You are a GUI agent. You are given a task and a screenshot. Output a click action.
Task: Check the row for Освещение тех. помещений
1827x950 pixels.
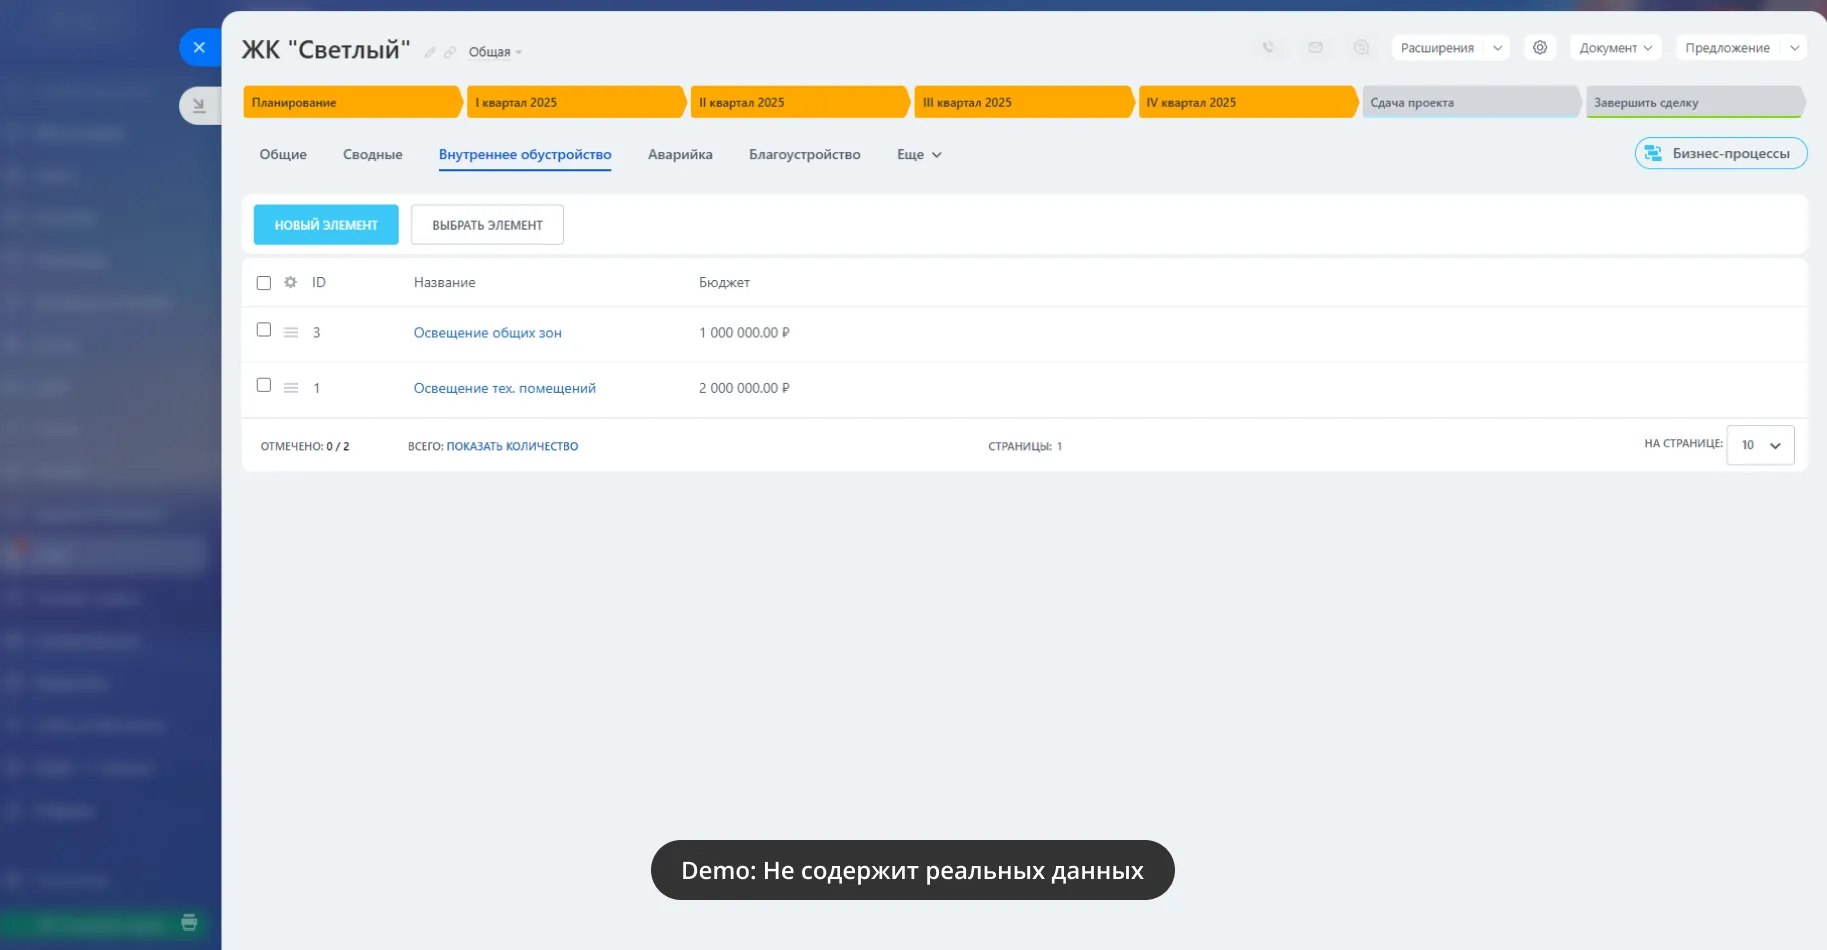point(264,385)
